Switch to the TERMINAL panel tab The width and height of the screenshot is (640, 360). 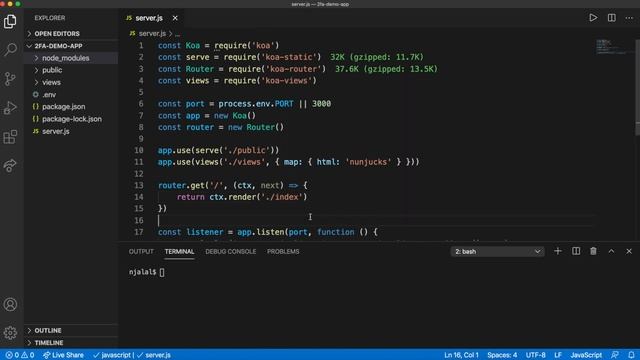pyautogui.click(x=179, y=251)
